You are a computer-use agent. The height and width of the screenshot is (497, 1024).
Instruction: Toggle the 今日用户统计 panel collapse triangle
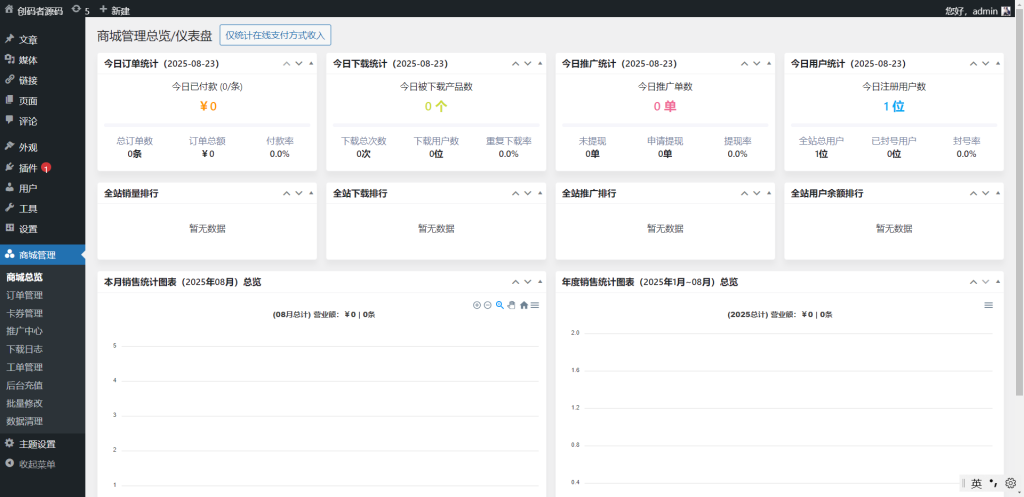pos(997,63)
